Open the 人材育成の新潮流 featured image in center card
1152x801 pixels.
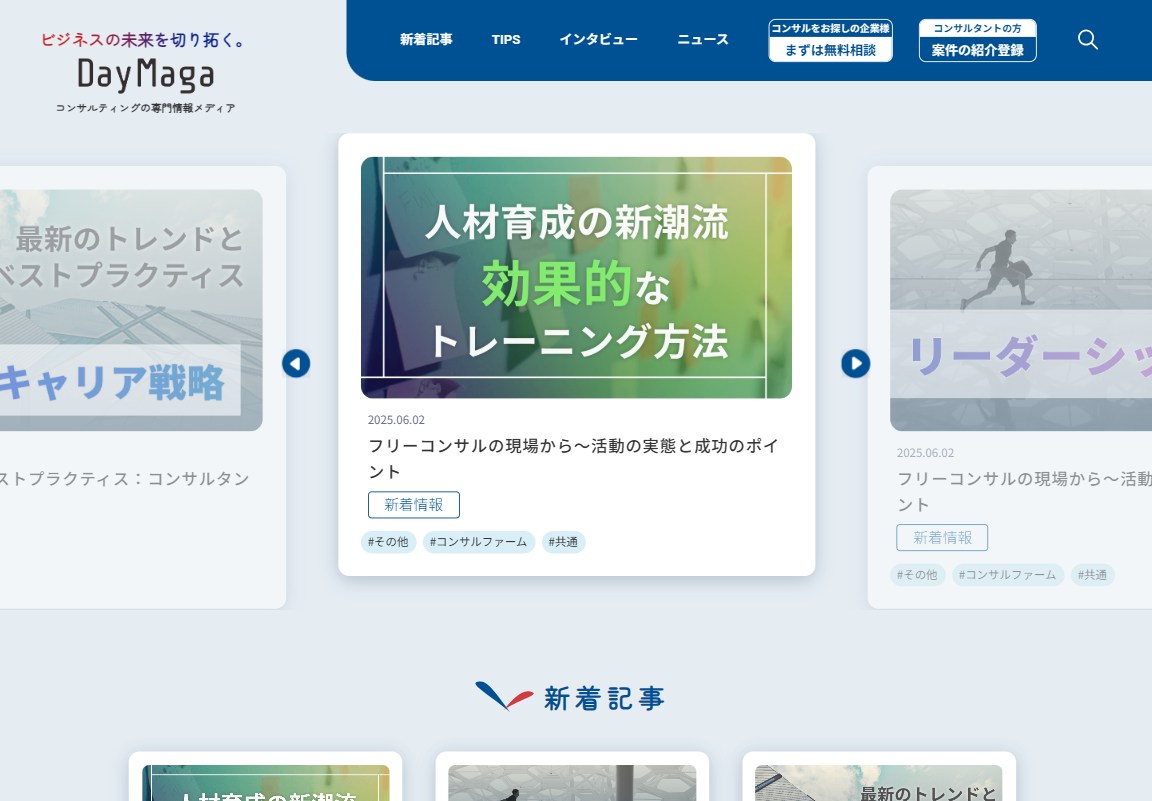pos(576,278)
